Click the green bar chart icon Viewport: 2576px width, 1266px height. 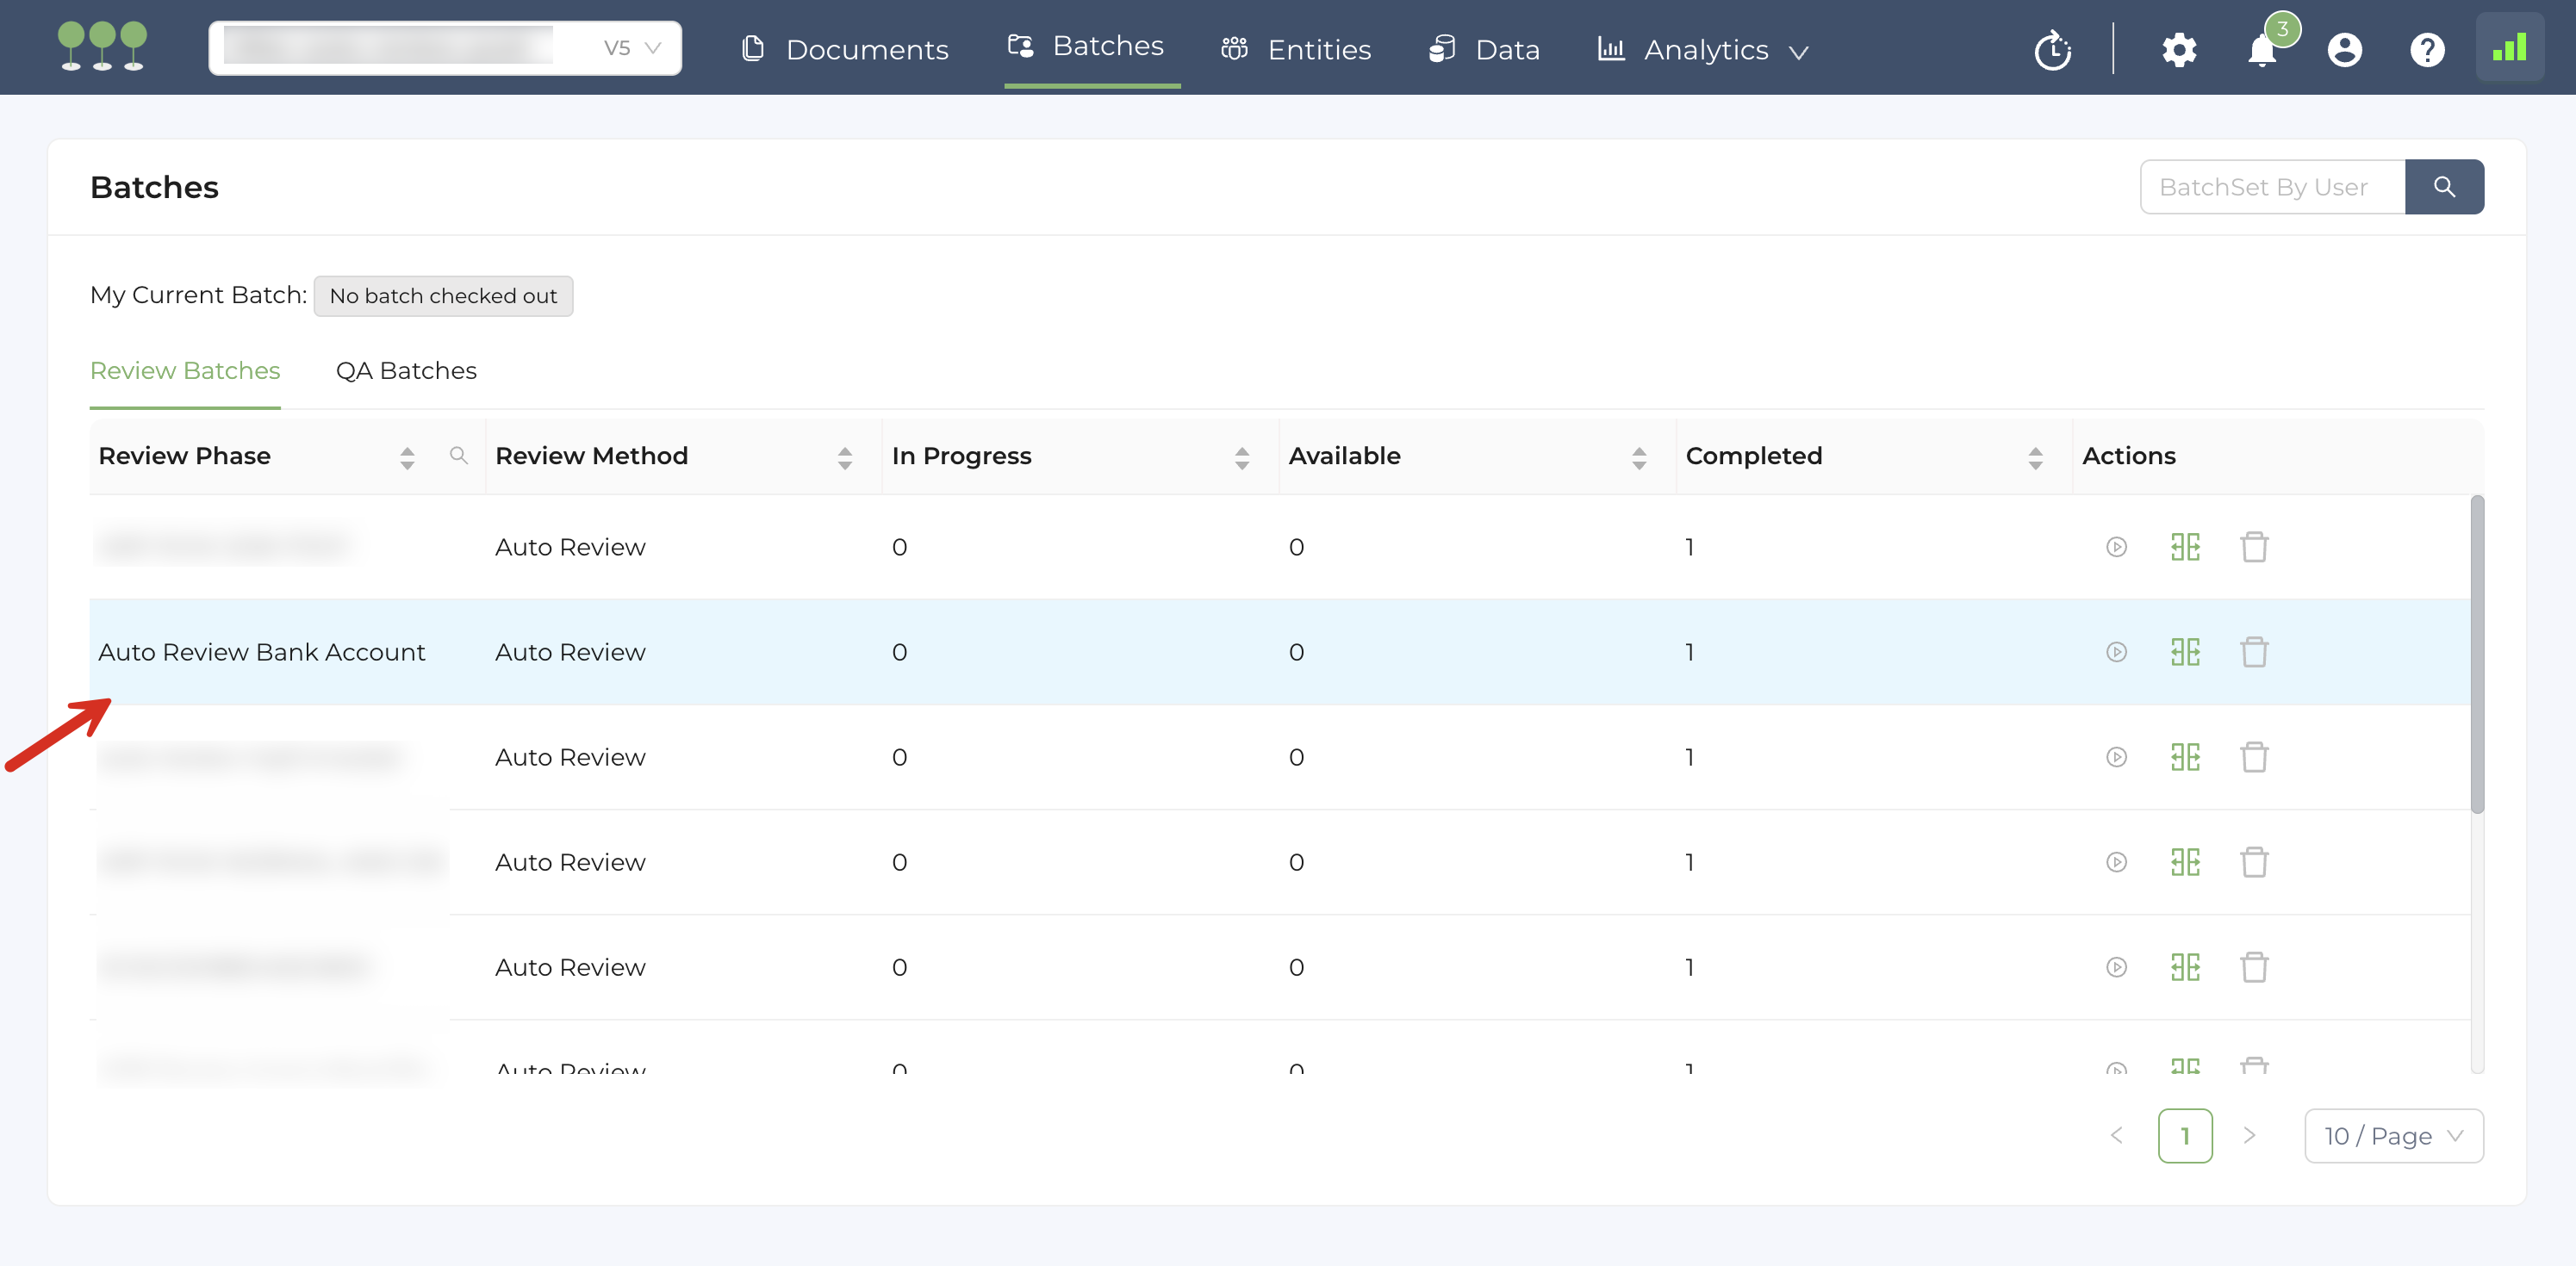[x=2509, y=47]
